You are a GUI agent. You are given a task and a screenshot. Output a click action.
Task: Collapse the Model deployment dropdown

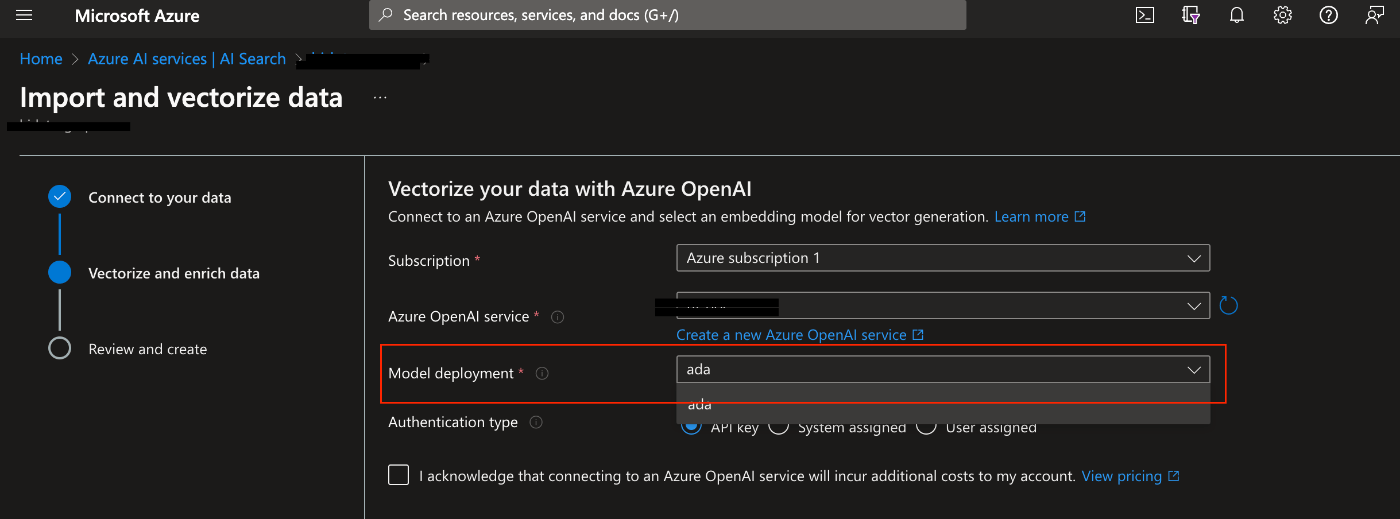coord(943,369)
